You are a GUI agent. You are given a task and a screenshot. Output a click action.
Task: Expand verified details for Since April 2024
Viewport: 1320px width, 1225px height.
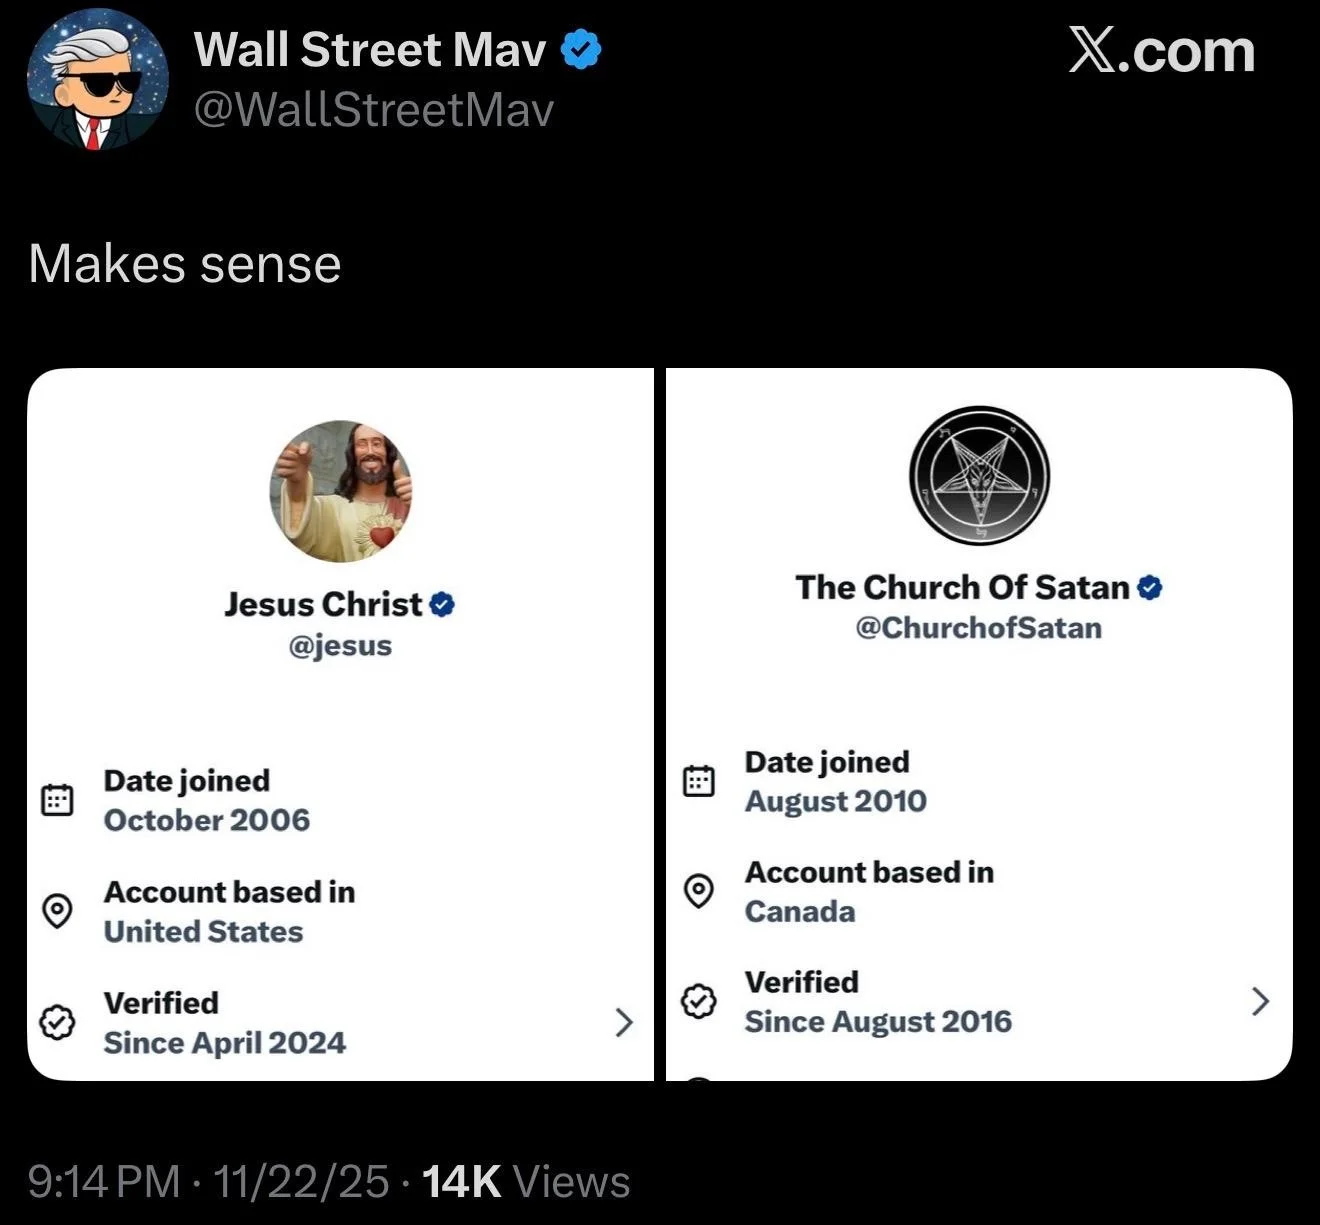pos(624,1022)
